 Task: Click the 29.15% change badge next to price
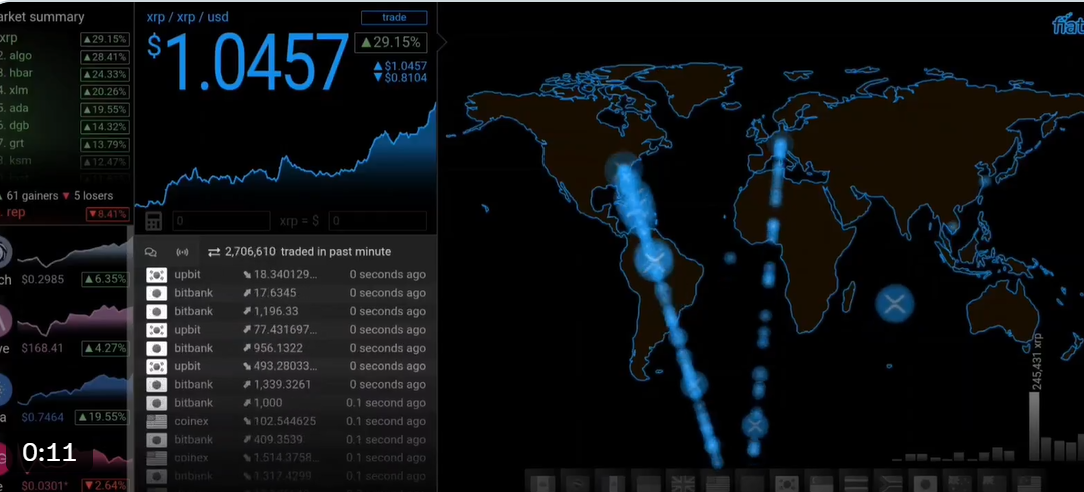coord(391,43)
